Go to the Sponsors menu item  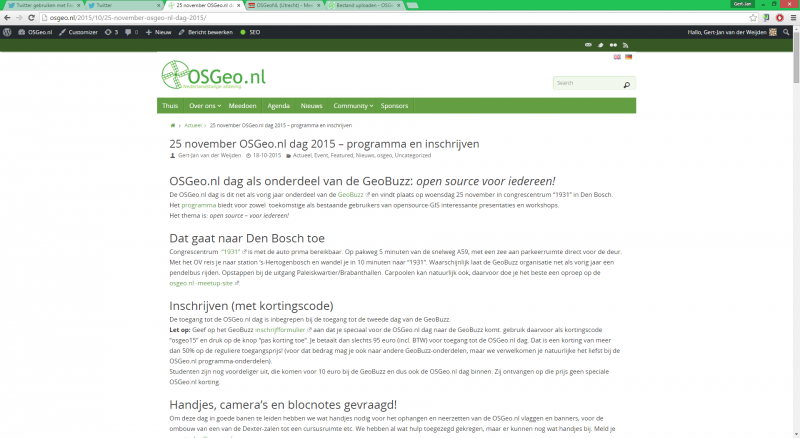pos(394,105)
